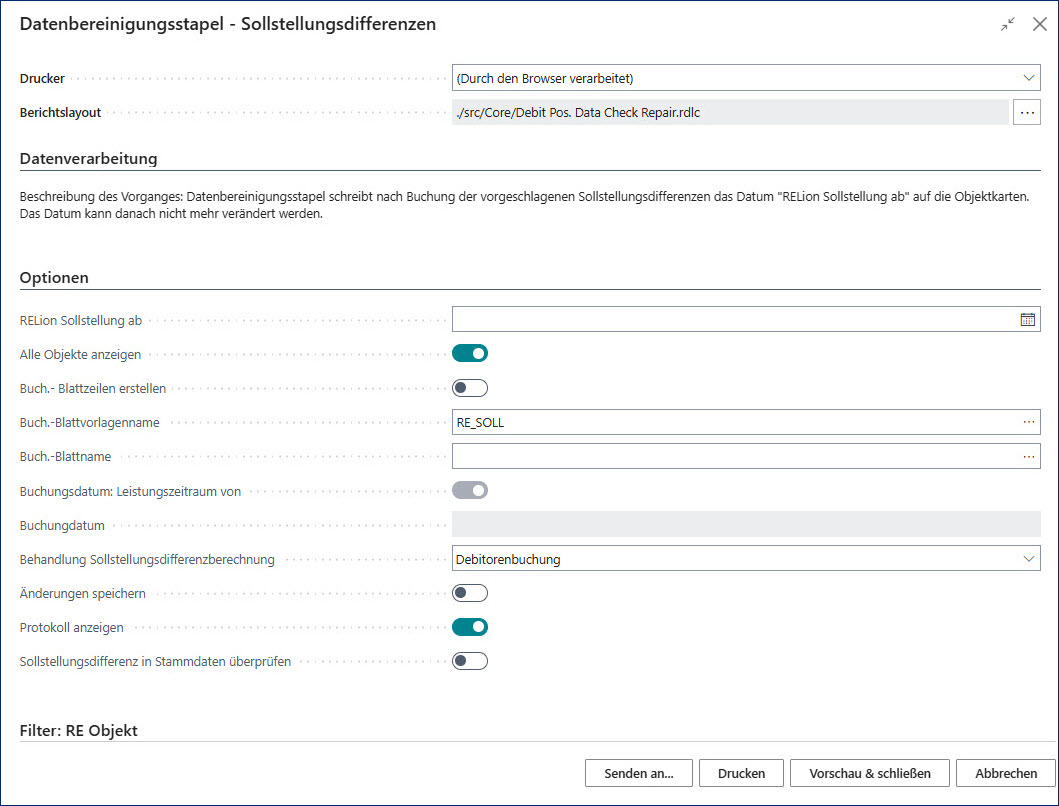Screen dimensions: 1059x806
Task: Open lookup for Buch.-Blattname field
Action: pos(1028,457)
